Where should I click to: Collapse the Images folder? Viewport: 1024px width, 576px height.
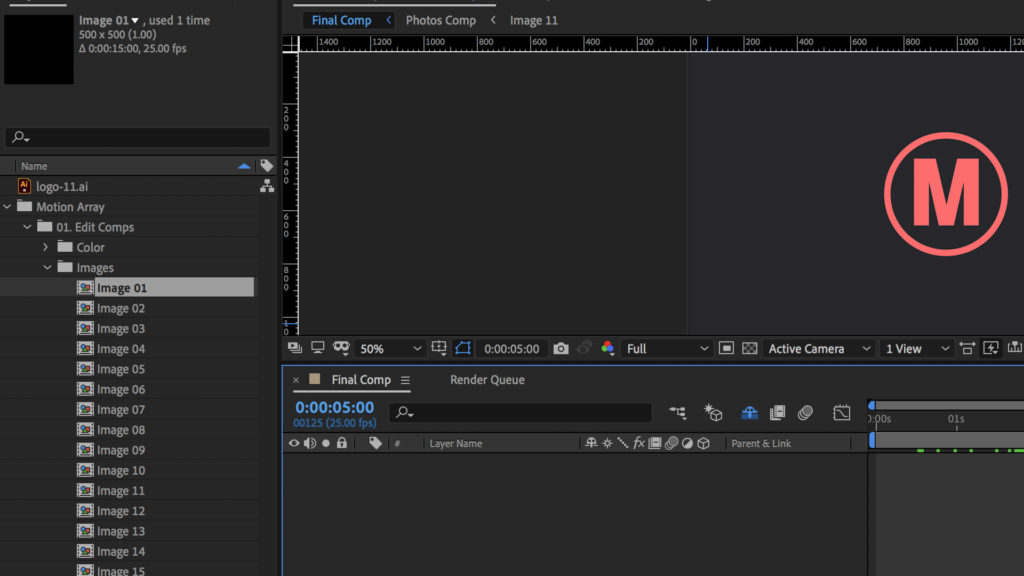click(x=47, y=268)
